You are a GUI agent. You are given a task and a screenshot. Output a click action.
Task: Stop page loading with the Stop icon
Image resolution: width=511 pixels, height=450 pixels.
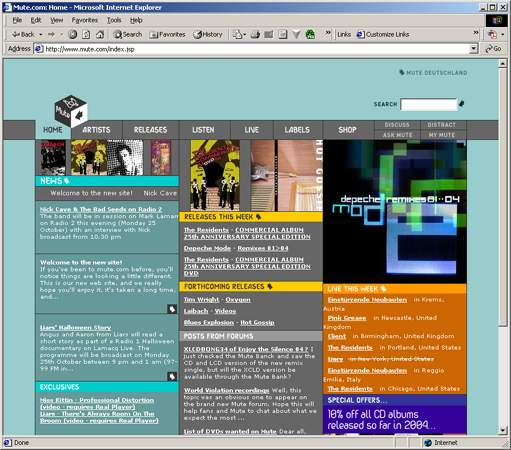tap(73, 34)
